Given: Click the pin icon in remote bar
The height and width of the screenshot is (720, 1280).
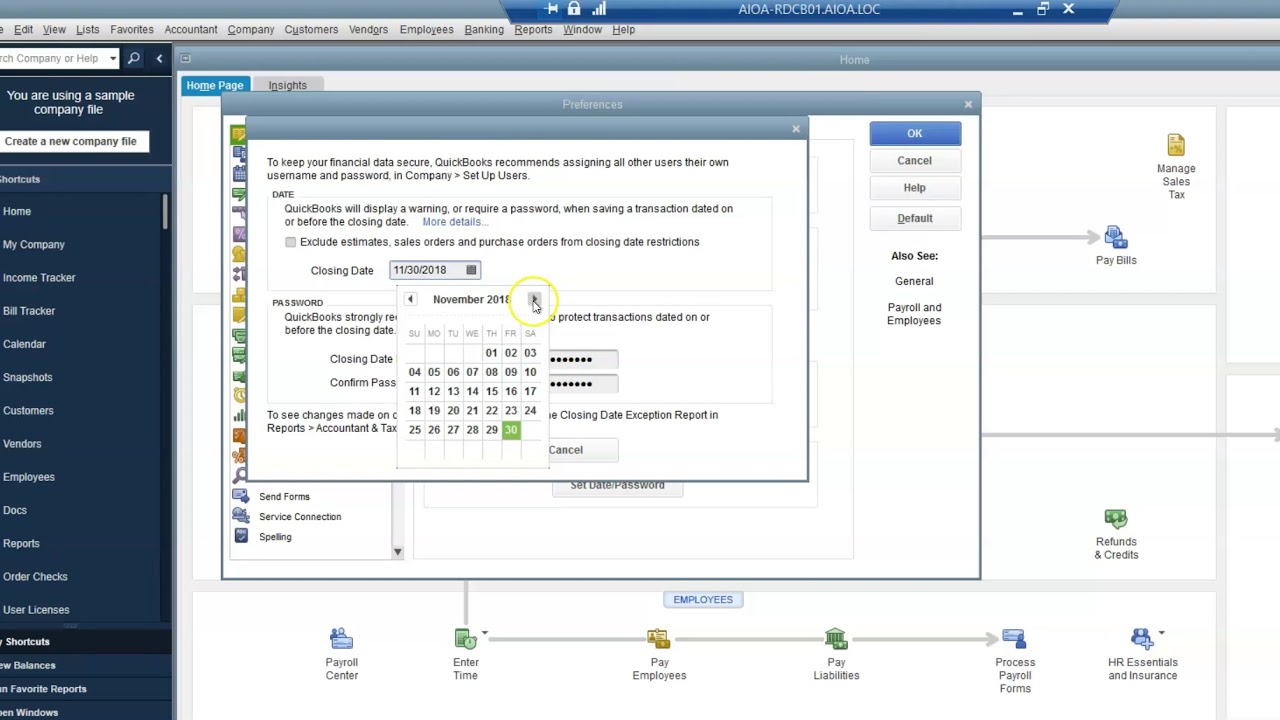Looking at the screenshot, I should (551, 9).
